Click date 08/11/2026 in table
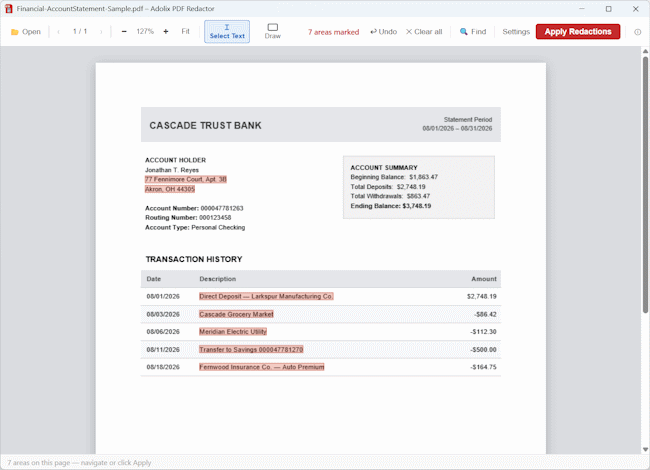Image resolution: width=650 pixels, height=470 pixels. (163, 349)
